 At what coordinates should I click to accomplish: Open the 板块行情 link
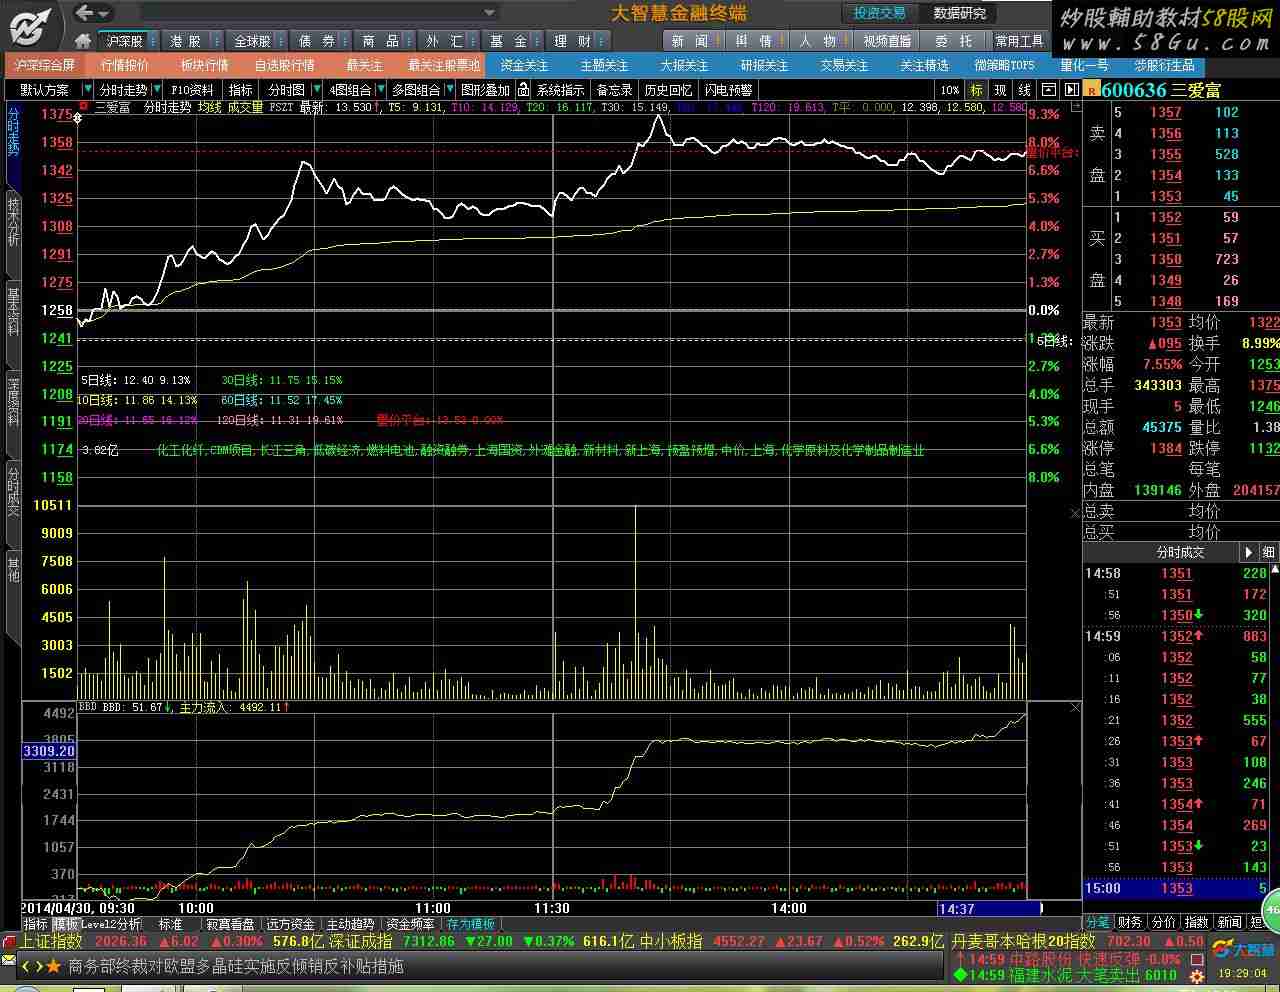pos(205,65)
